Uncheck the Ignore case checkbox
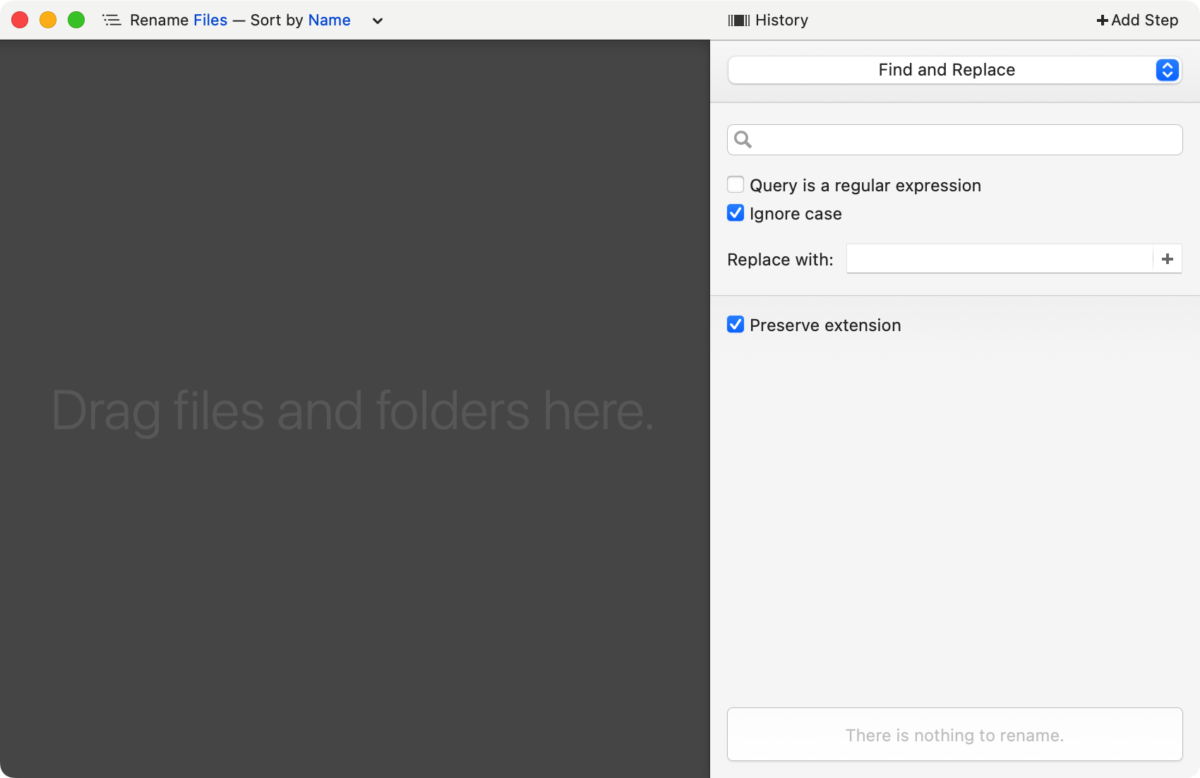Screen dimensions: 1200x778 click(x=736, y=213)
